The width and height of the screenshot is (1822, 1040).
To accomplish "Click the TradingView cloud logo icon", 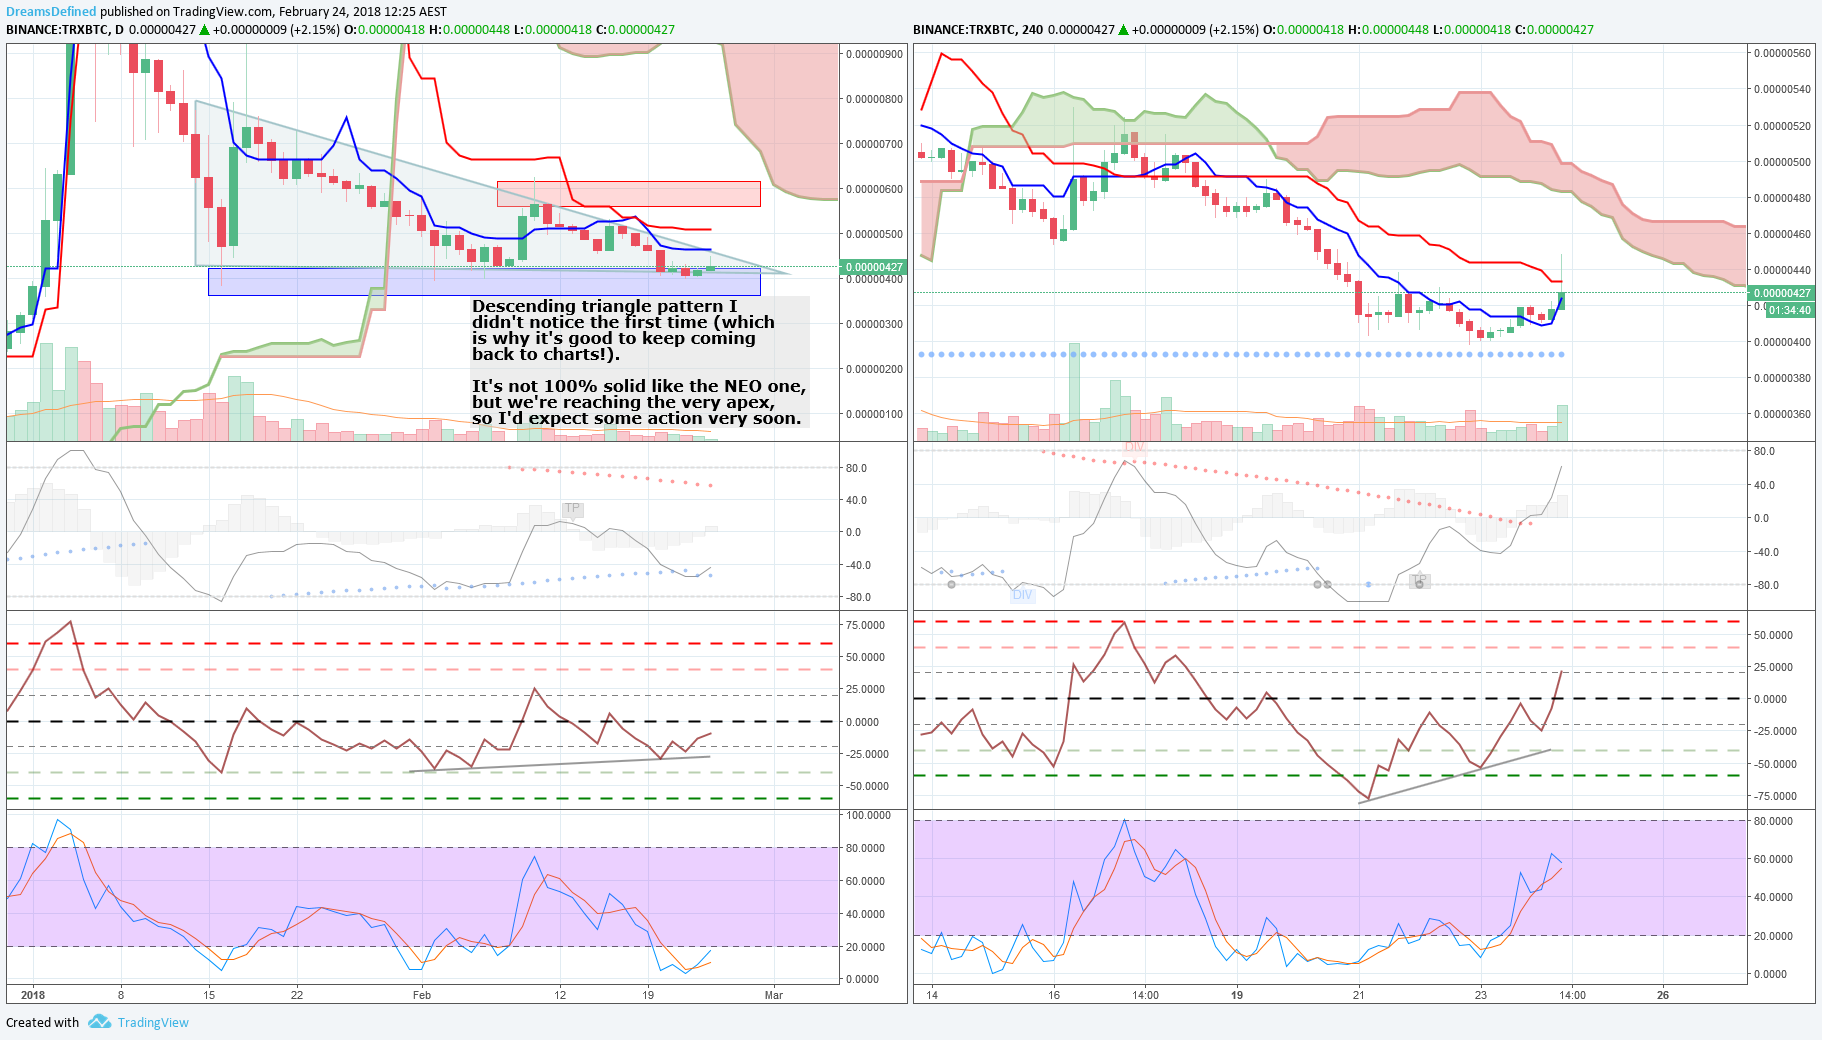I will (x=99, y=1021).
